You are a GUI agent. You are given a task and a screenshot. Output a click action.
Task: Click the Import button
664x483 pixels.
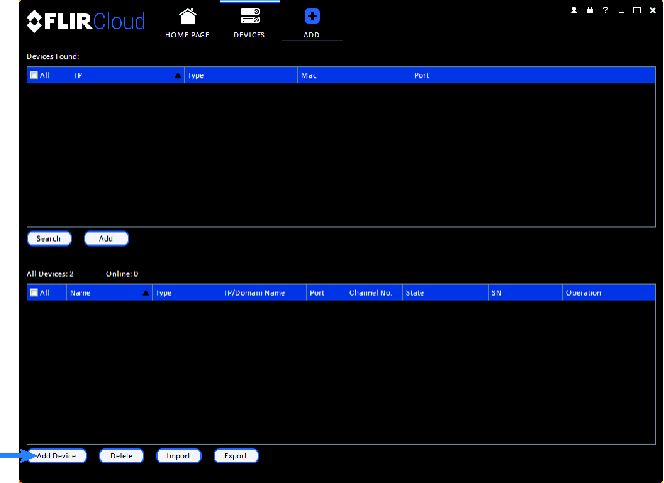pos(178,456)
